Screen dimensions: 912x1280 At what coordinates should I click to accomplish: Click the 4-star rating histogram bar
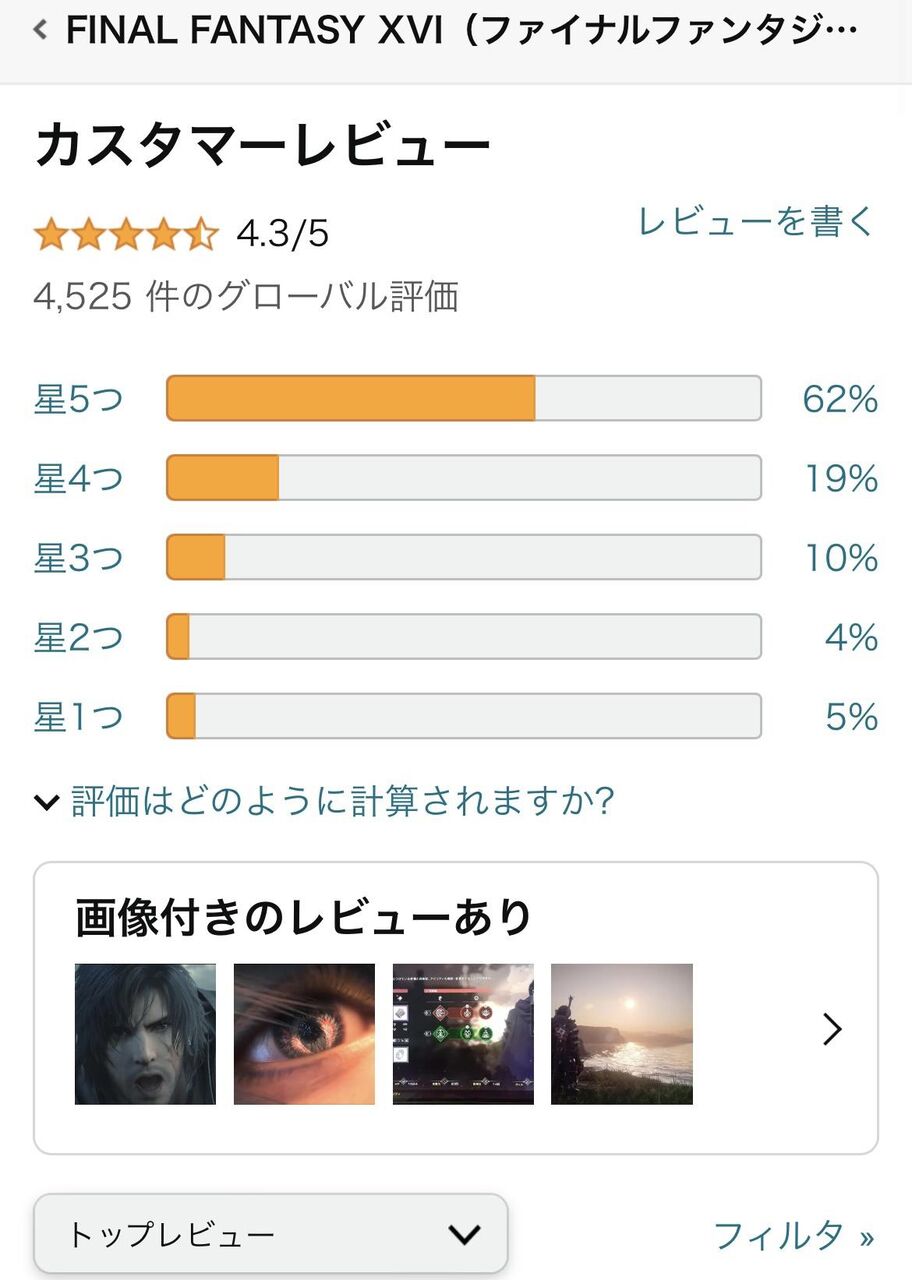[x=463, y=478]
